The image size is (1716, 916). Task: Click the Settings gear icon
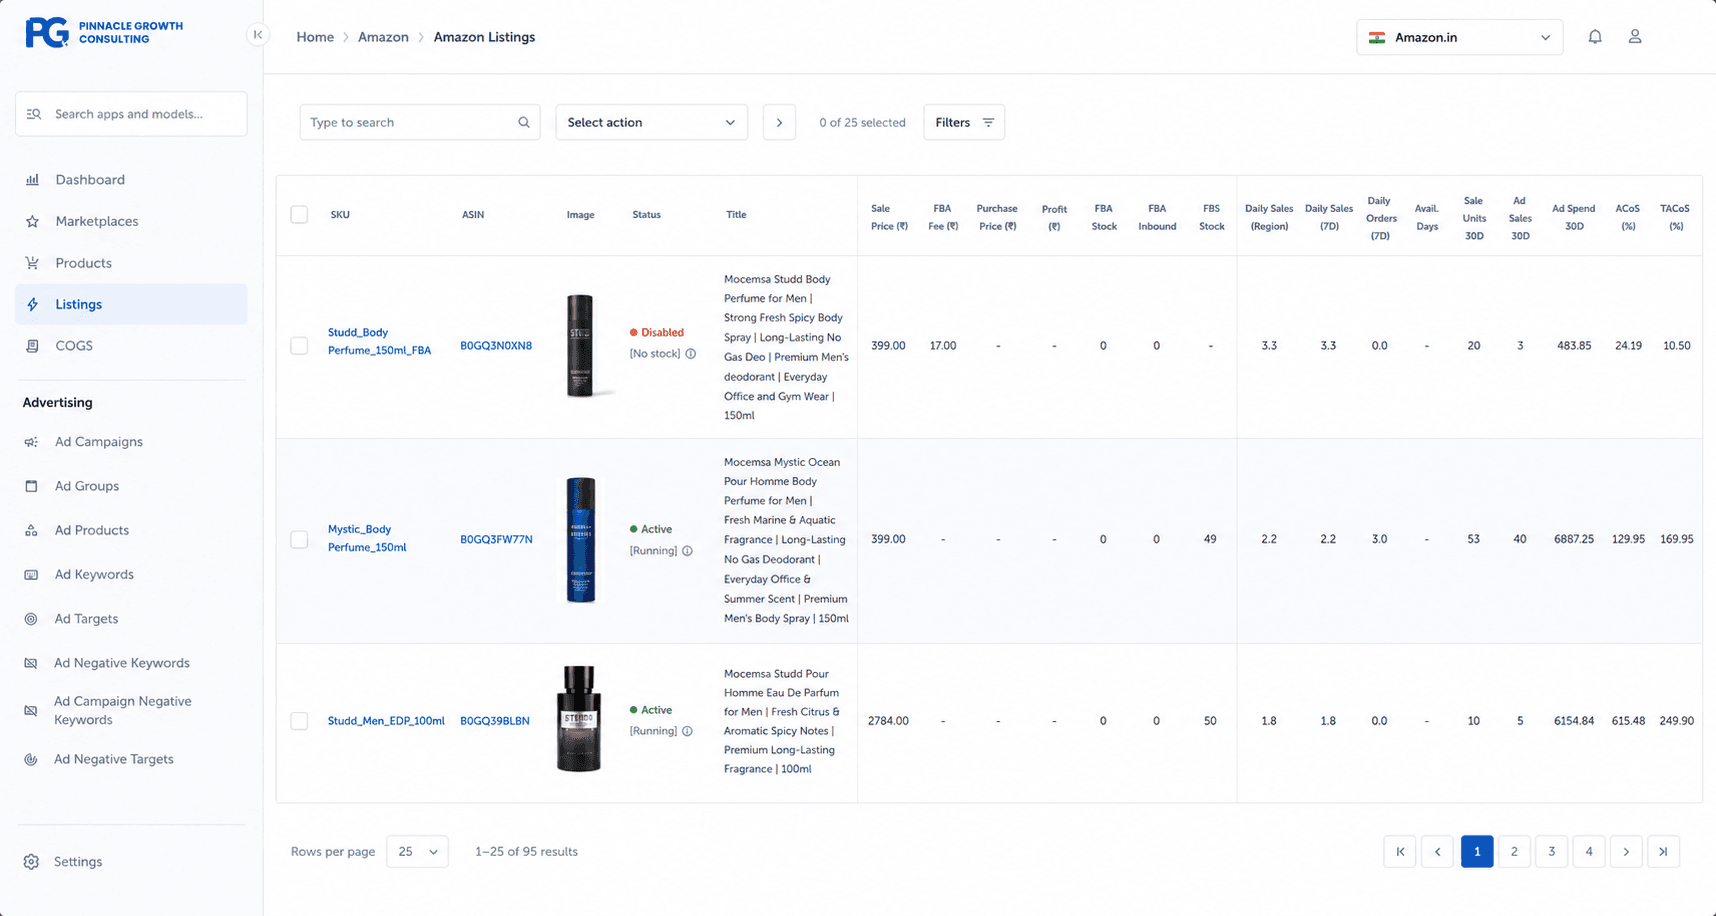click(31, 862)
